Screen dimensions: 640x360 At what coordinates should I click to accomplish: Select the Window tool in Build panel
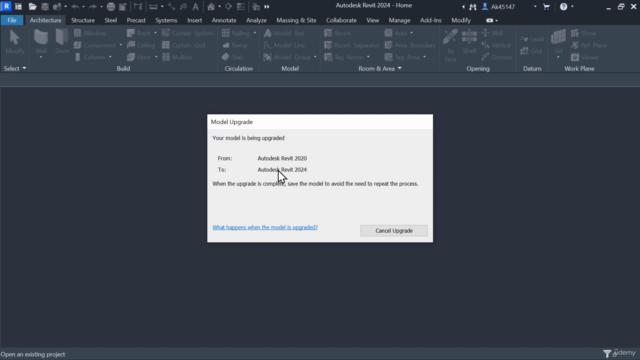click(90, 33)
